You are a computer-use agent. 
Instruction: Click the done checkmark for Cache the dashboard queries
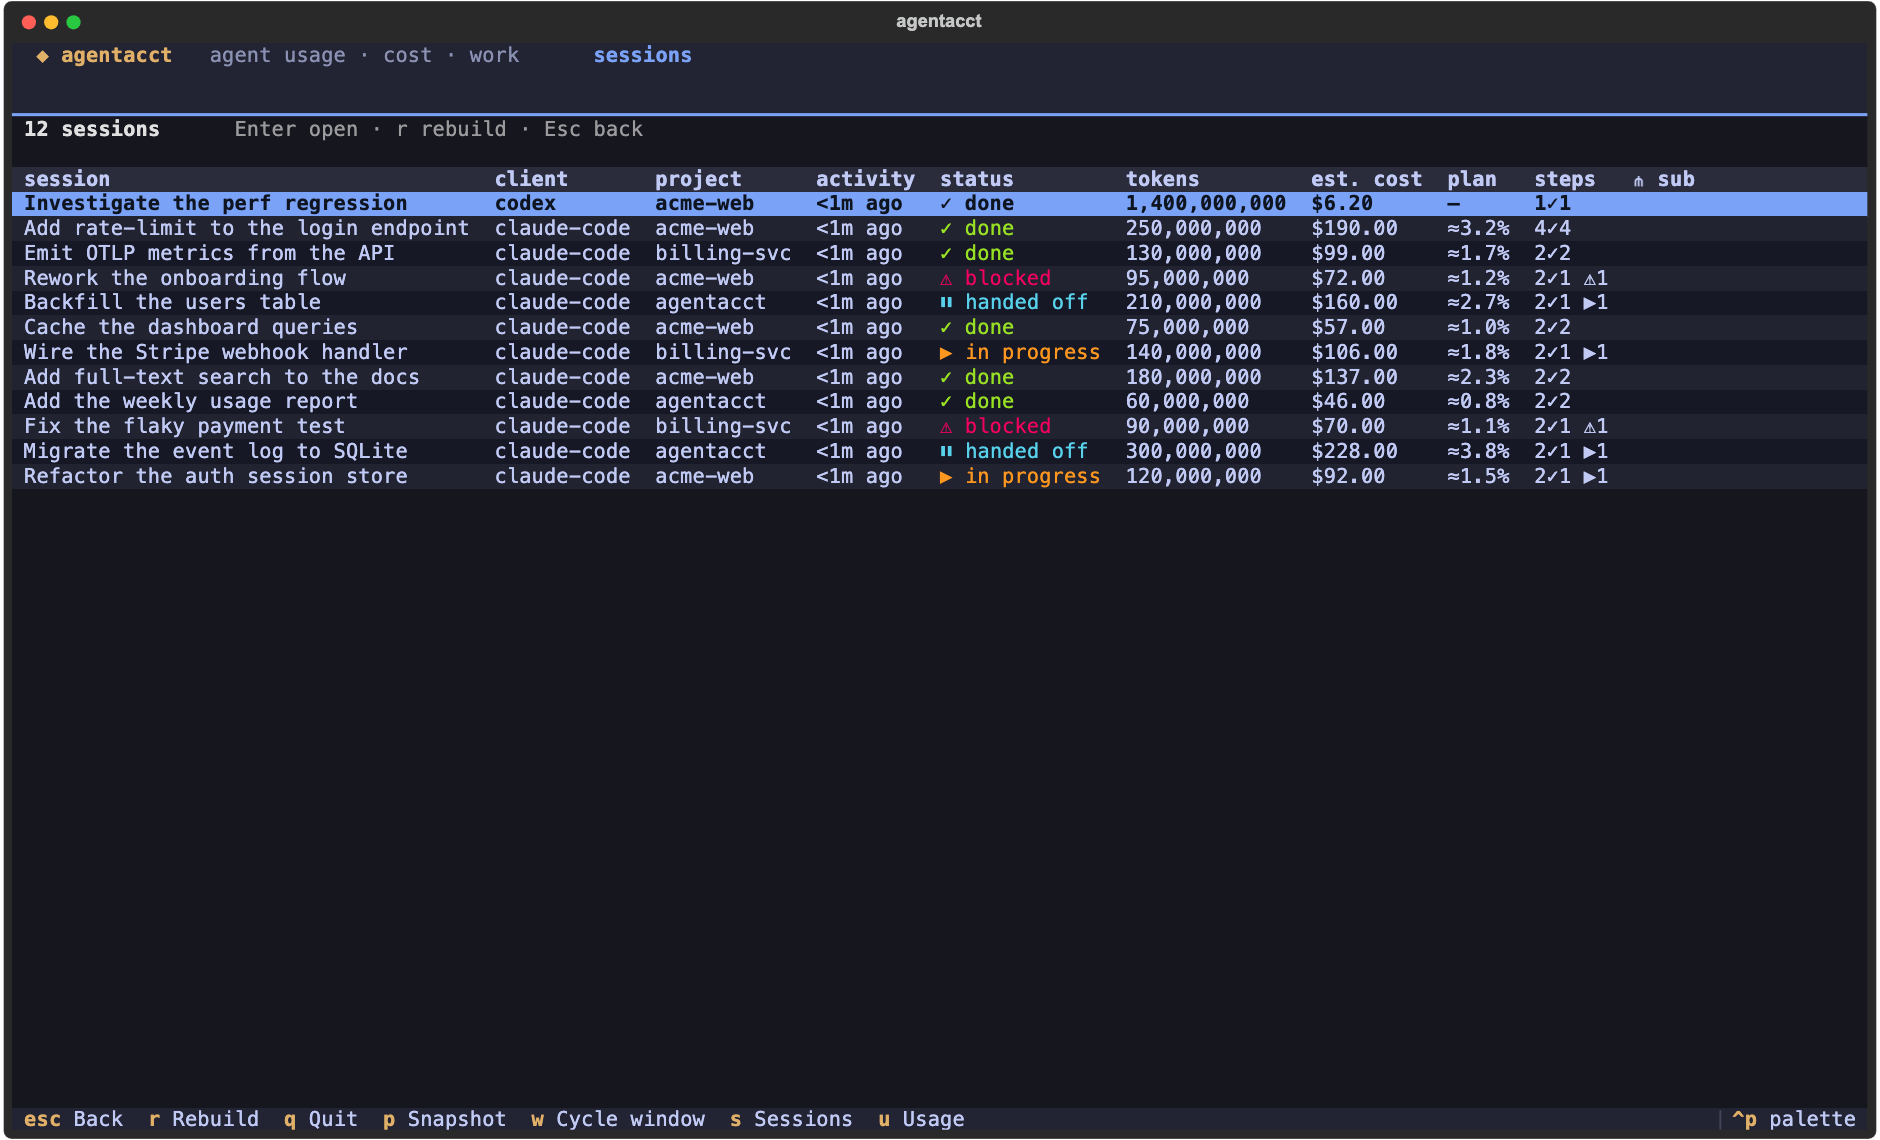click(946, 328)
